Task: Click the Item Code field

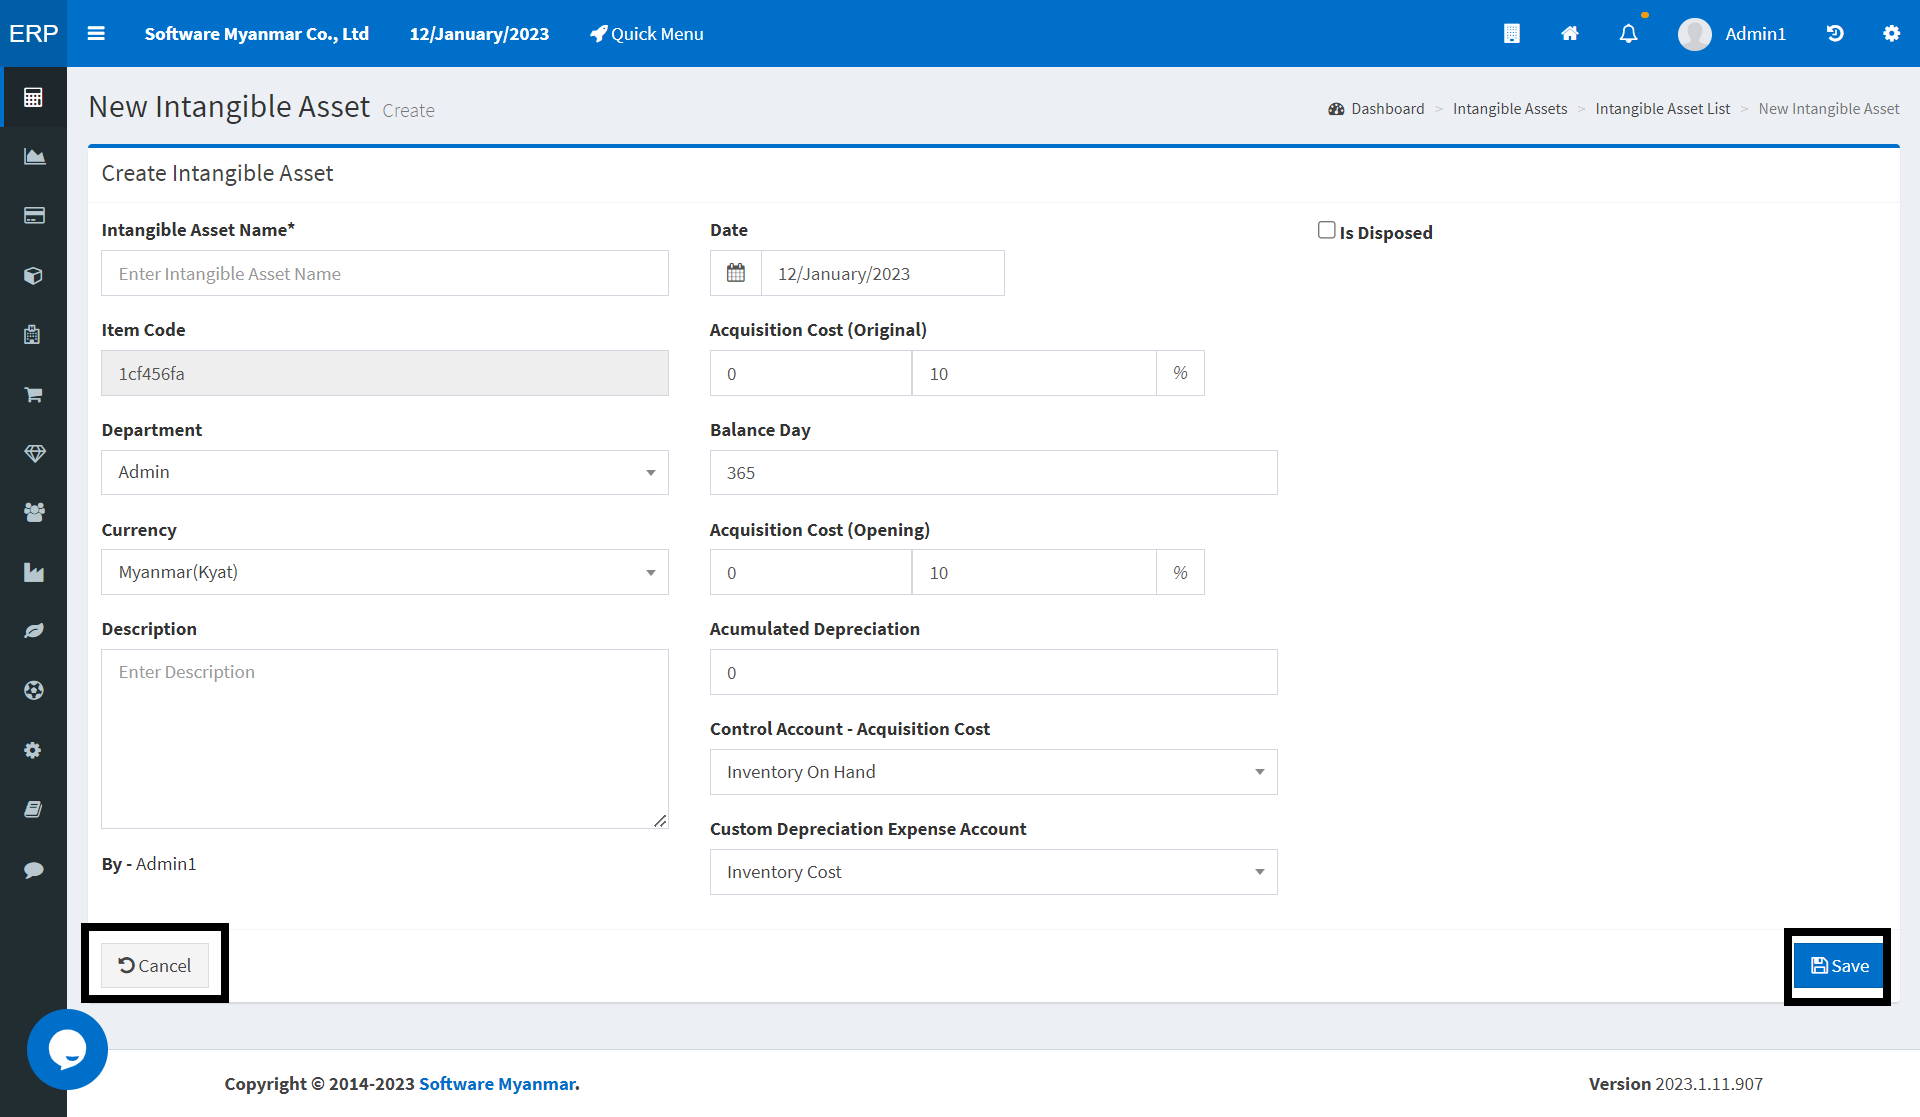Action: (384, 373)
